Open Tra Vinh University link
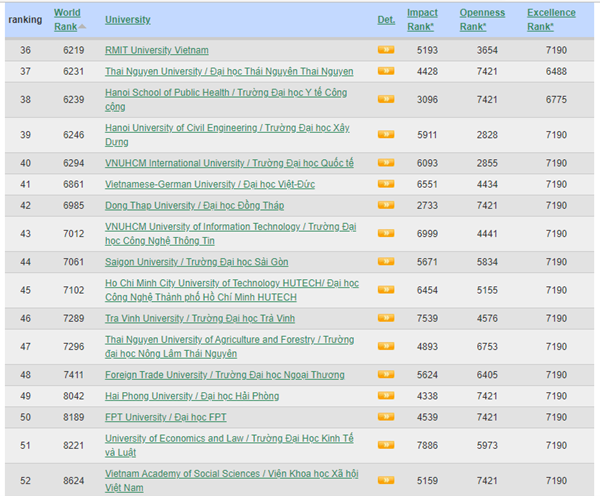 tap(200, 318)
